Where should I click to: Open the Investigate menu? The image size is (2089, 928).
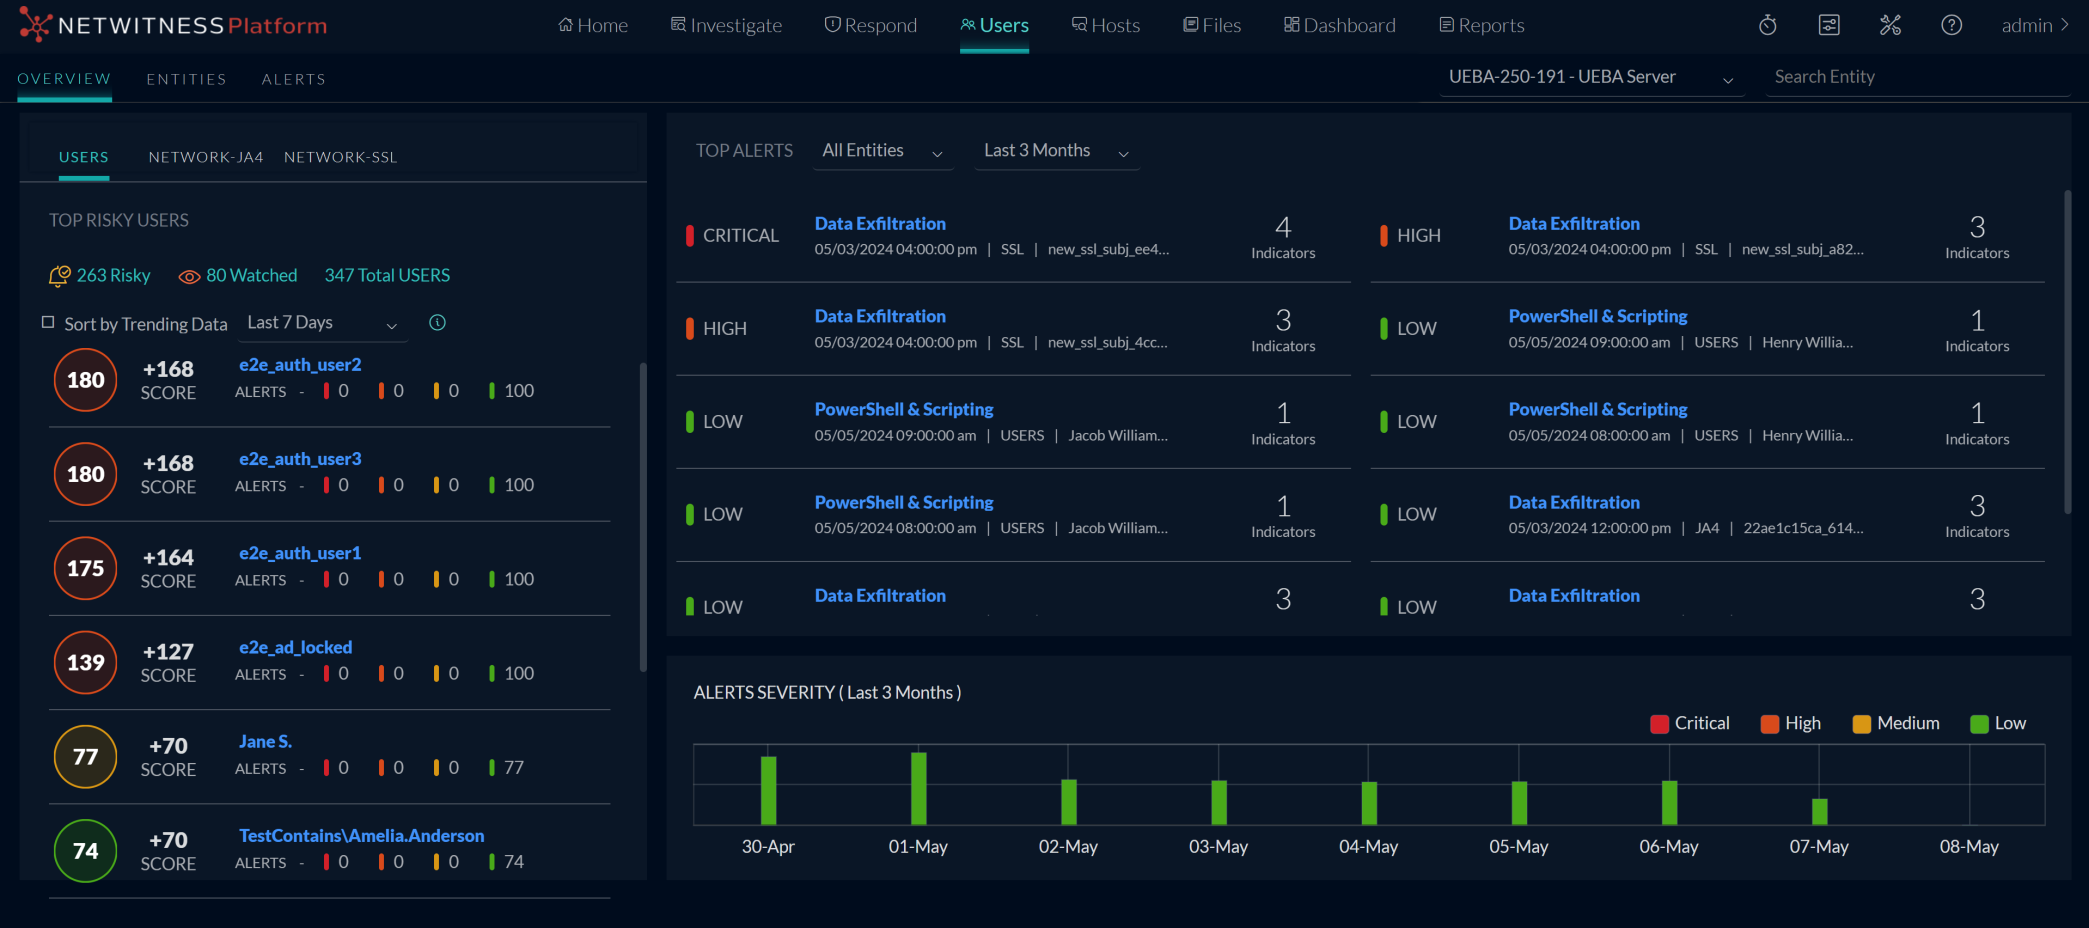(726, 25)
